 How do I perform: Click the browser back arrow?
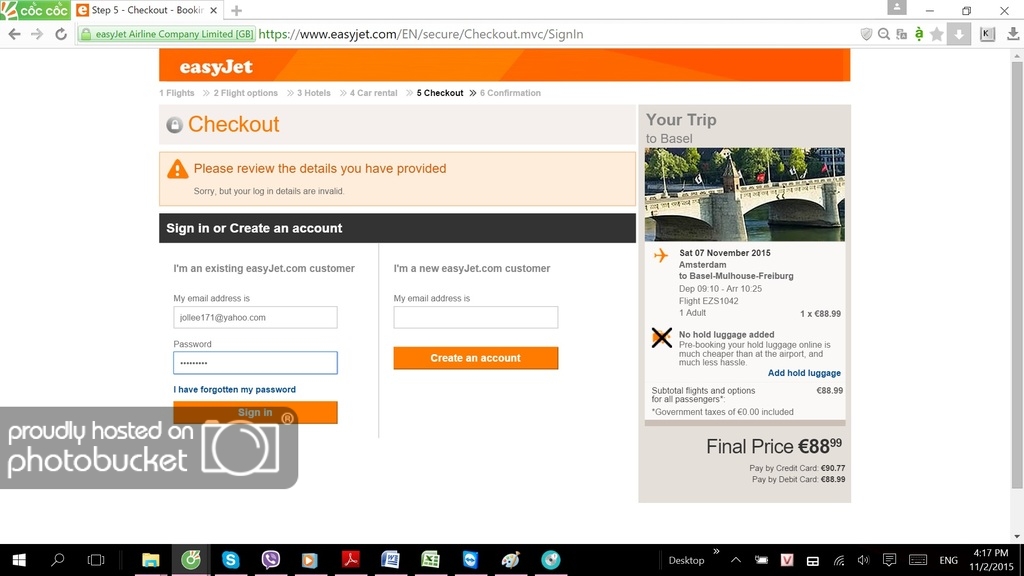pos(14,34)
